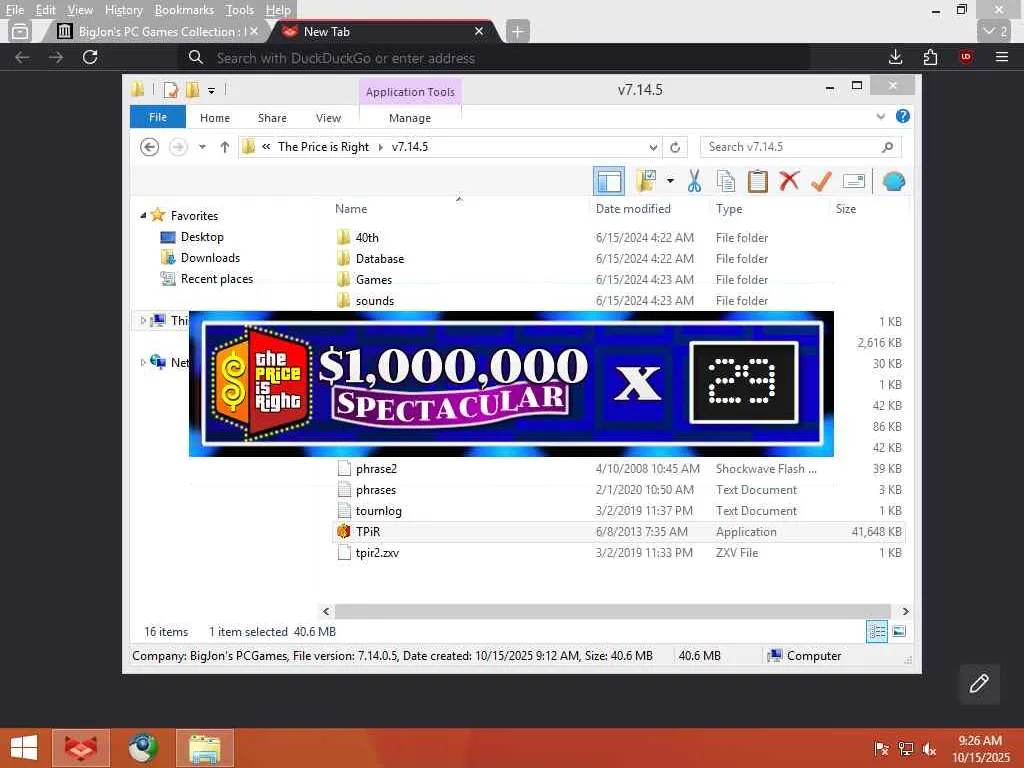Open Downloads in Favorites
Screen dimensions: 1024x768
(210, 258)
